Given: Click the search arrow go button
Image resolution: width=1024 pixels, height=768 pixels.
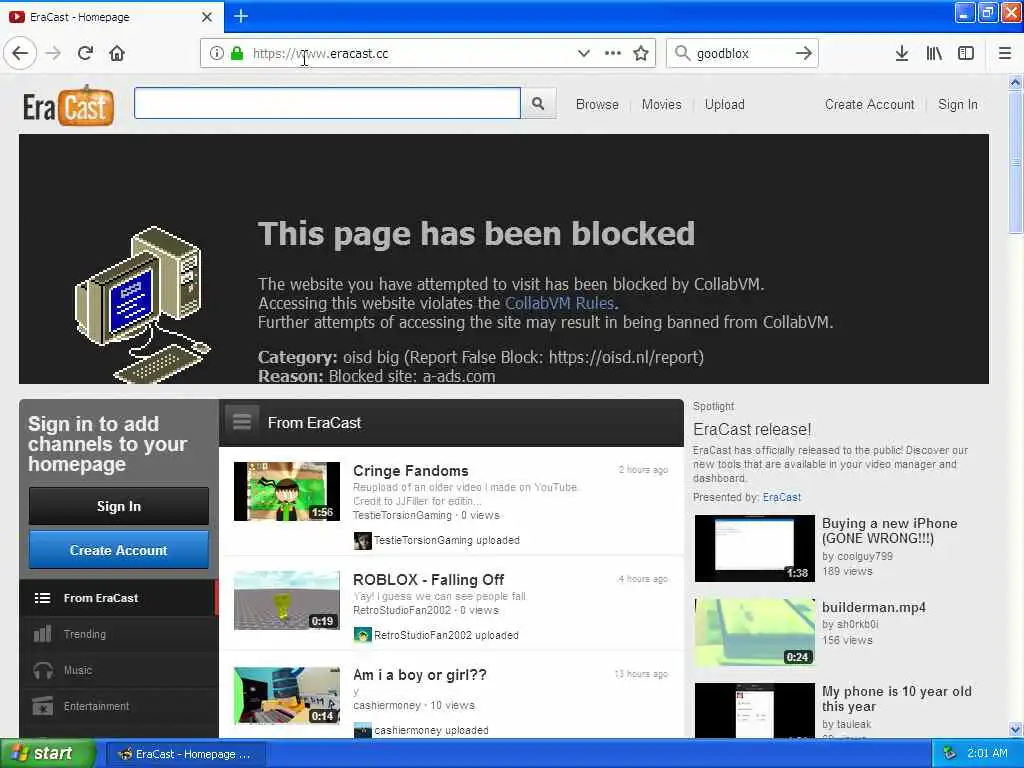Looking at the screenshot, I should (804, 54).
